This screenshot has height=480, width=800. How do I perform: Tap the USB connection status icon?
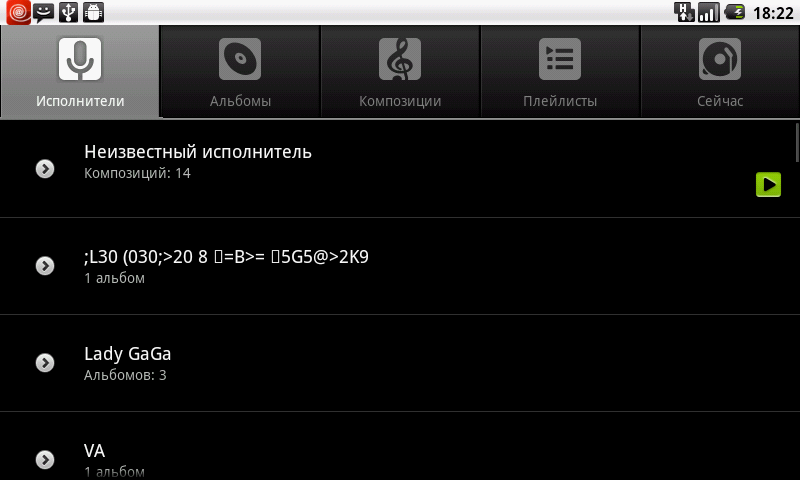click(68, 12)
